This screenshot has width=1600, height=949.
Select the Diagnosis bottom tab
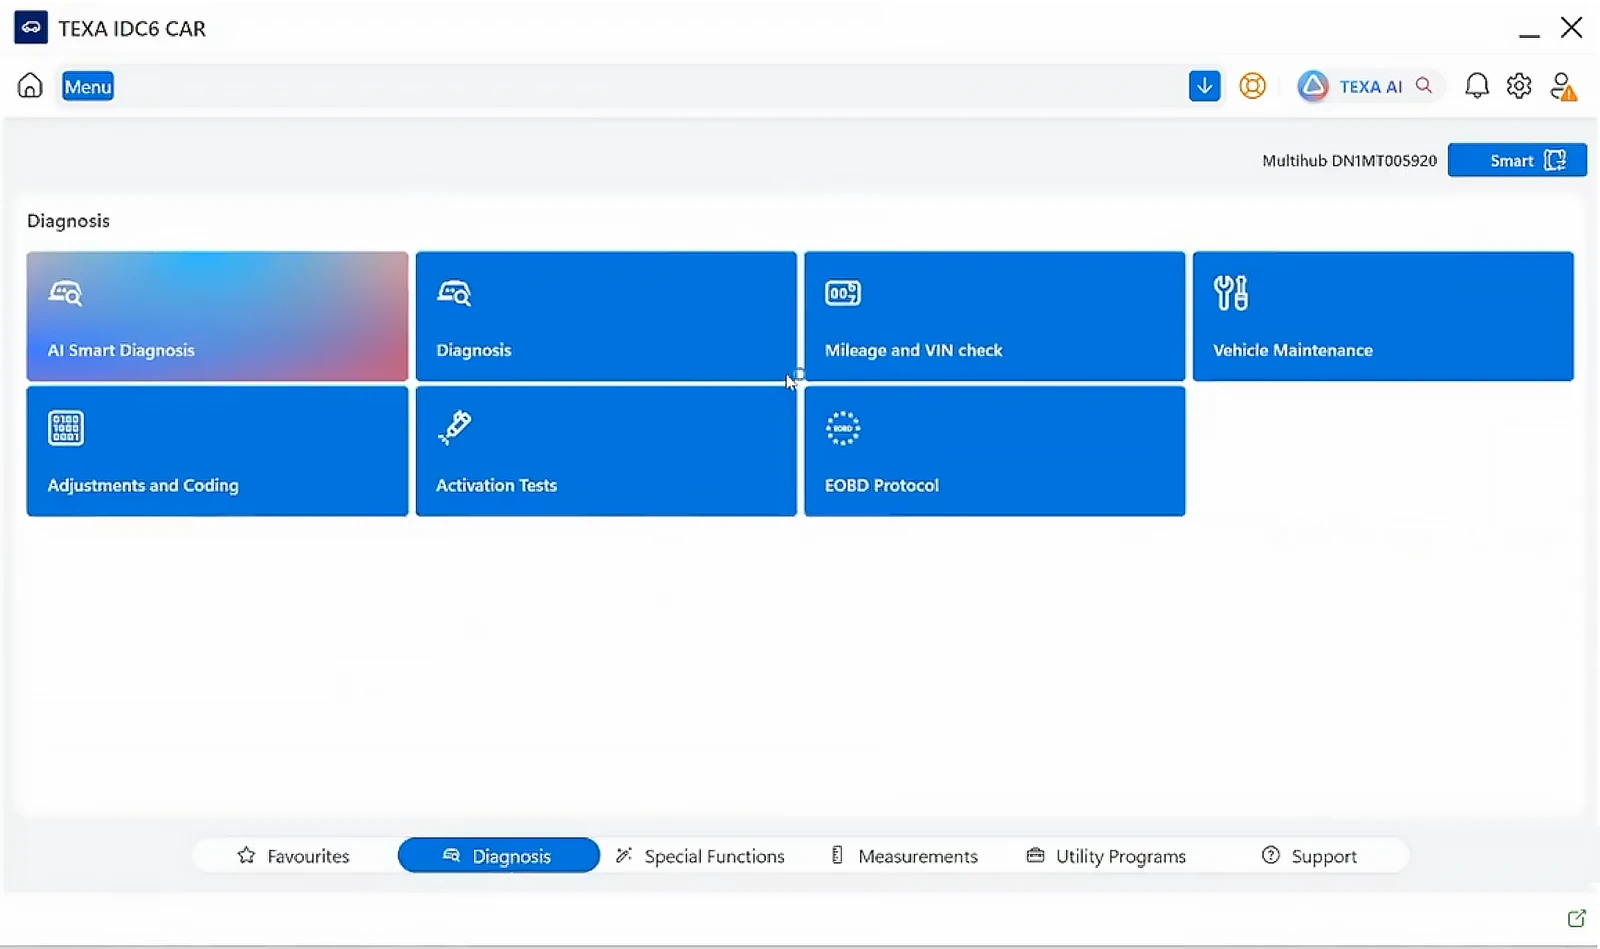(498, 856)
